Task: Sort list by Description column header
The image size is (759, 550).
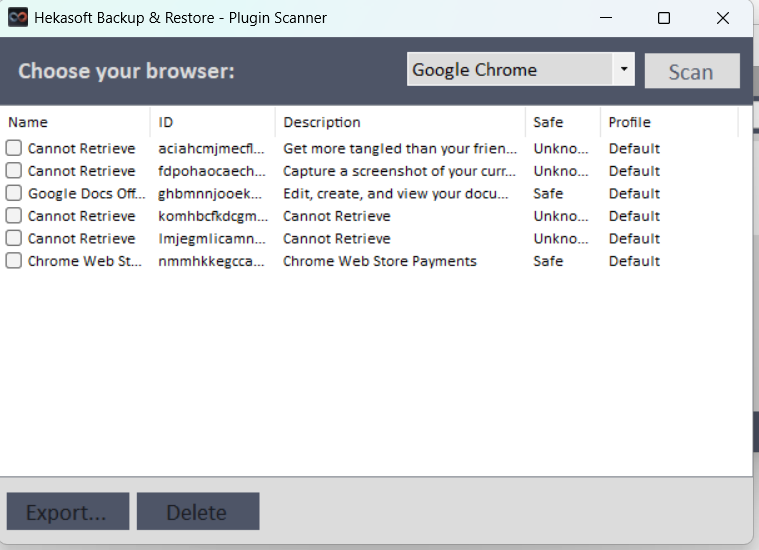Action: pos(400,122)
